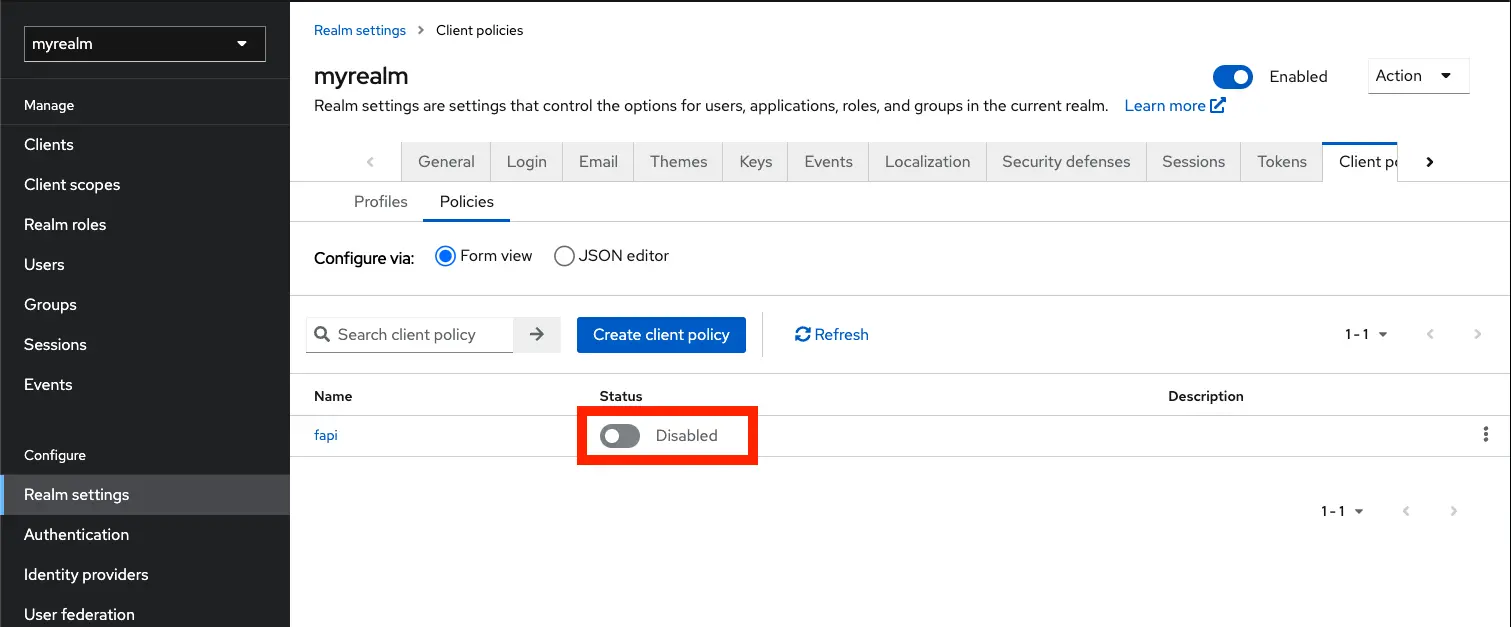Enable the fapi policy status toggle
The height and width of the screenshot is (627, 1511).
coord(619,435)
